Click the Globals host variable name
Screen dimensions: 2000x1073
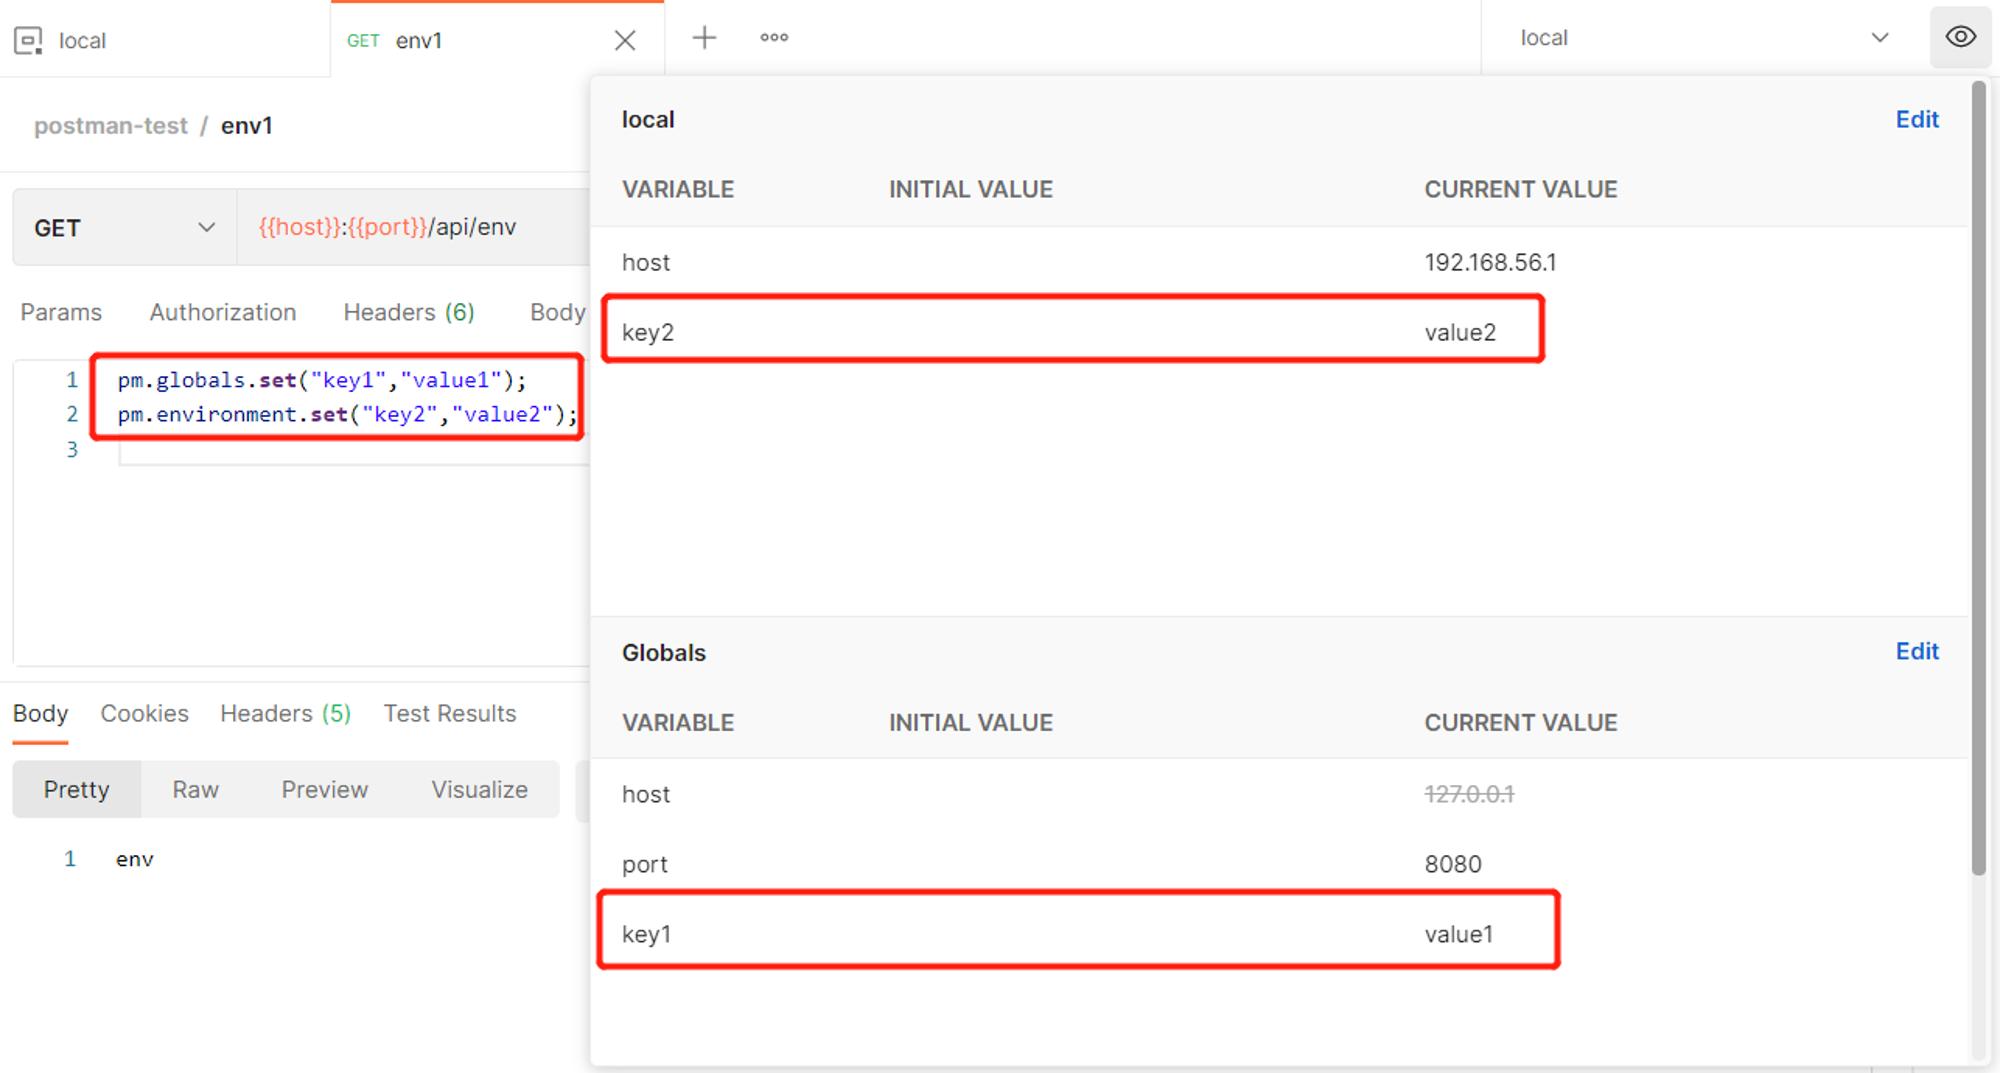pos(646,795)
